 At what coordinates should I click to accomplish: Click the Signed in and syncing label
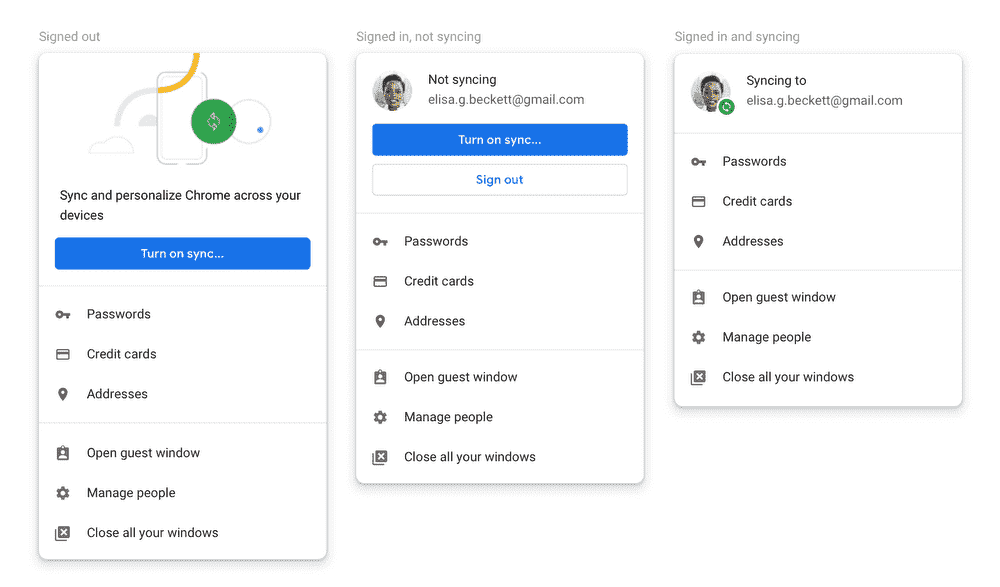[x=737, y=36]
